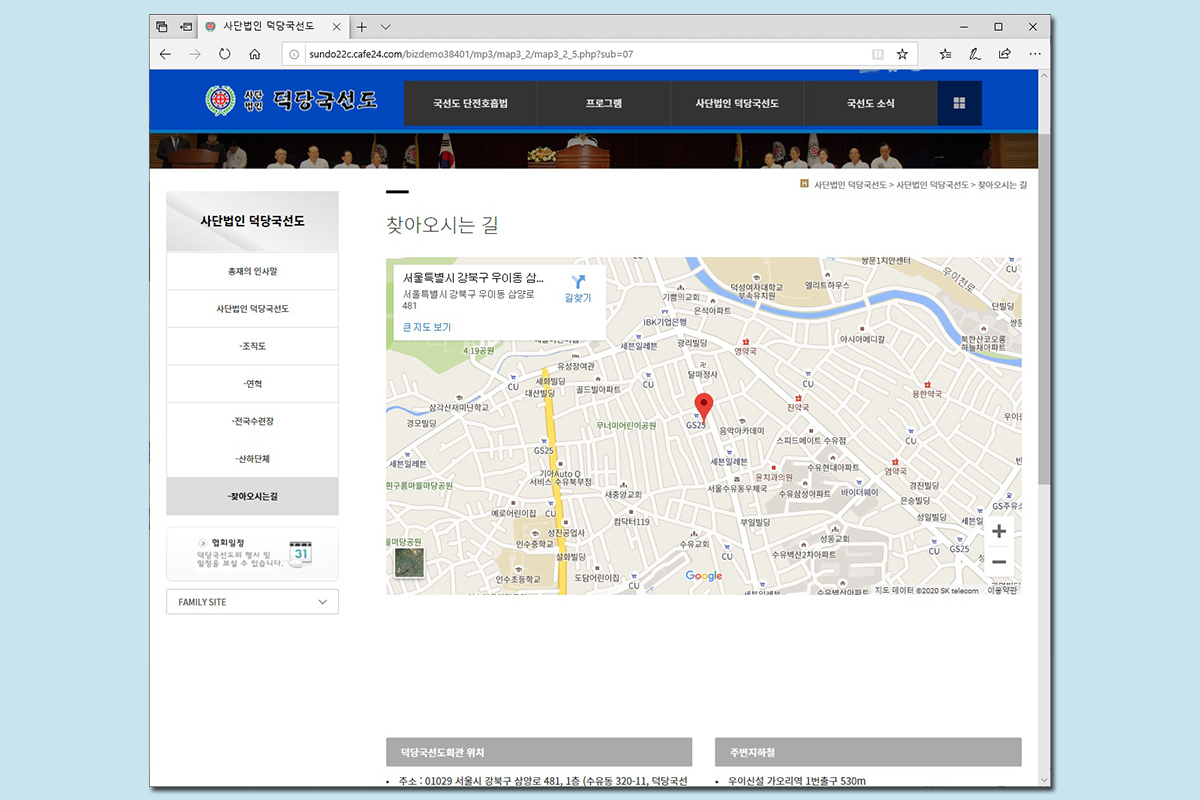The height and width of the screenshot is (800, 1200).
Task: Select 총재의 인사말 in sidebar
Action: pos(252,271)
